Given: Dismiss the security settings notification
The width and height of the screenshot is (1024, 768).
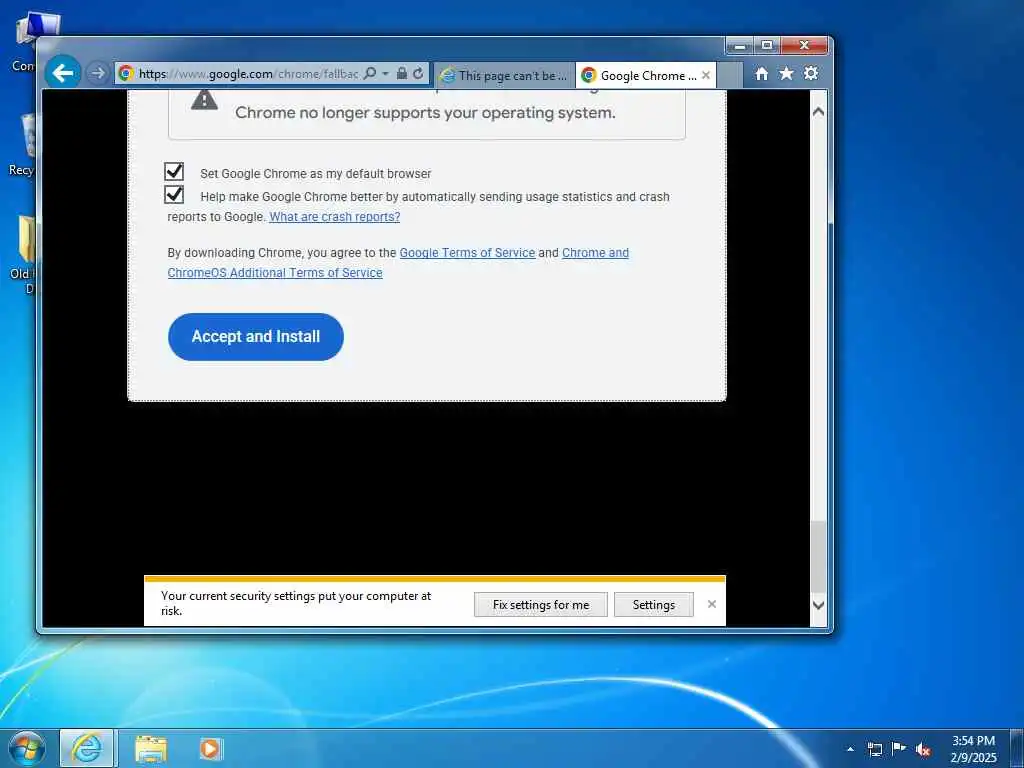Looking at the screenshot, I should point(712,604).
